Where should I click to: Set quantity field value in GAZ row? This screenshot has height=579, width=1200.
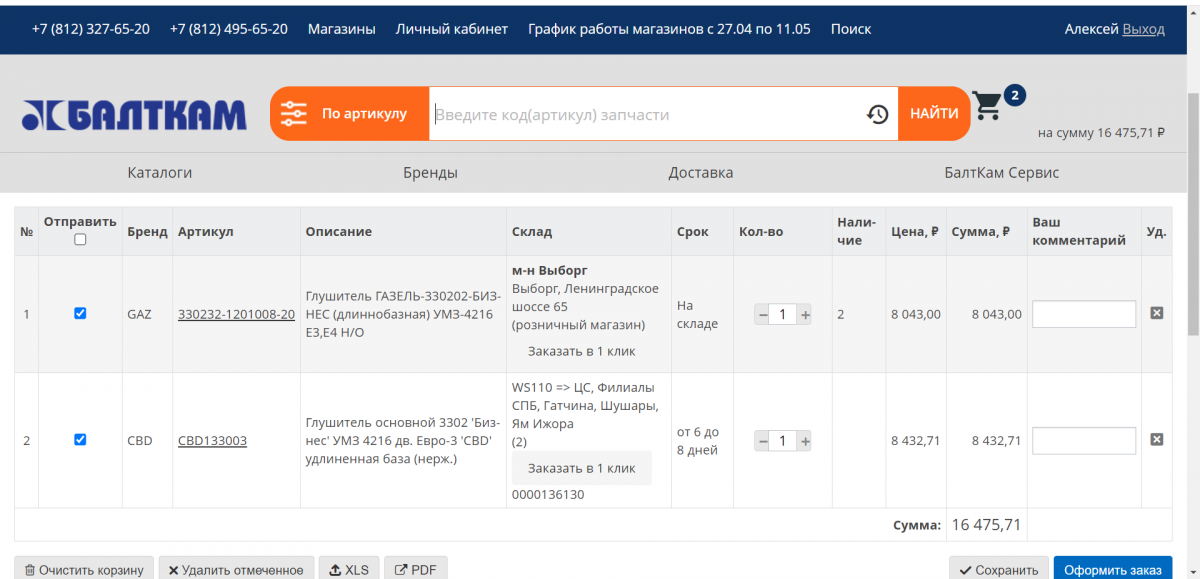click(783, 314)
